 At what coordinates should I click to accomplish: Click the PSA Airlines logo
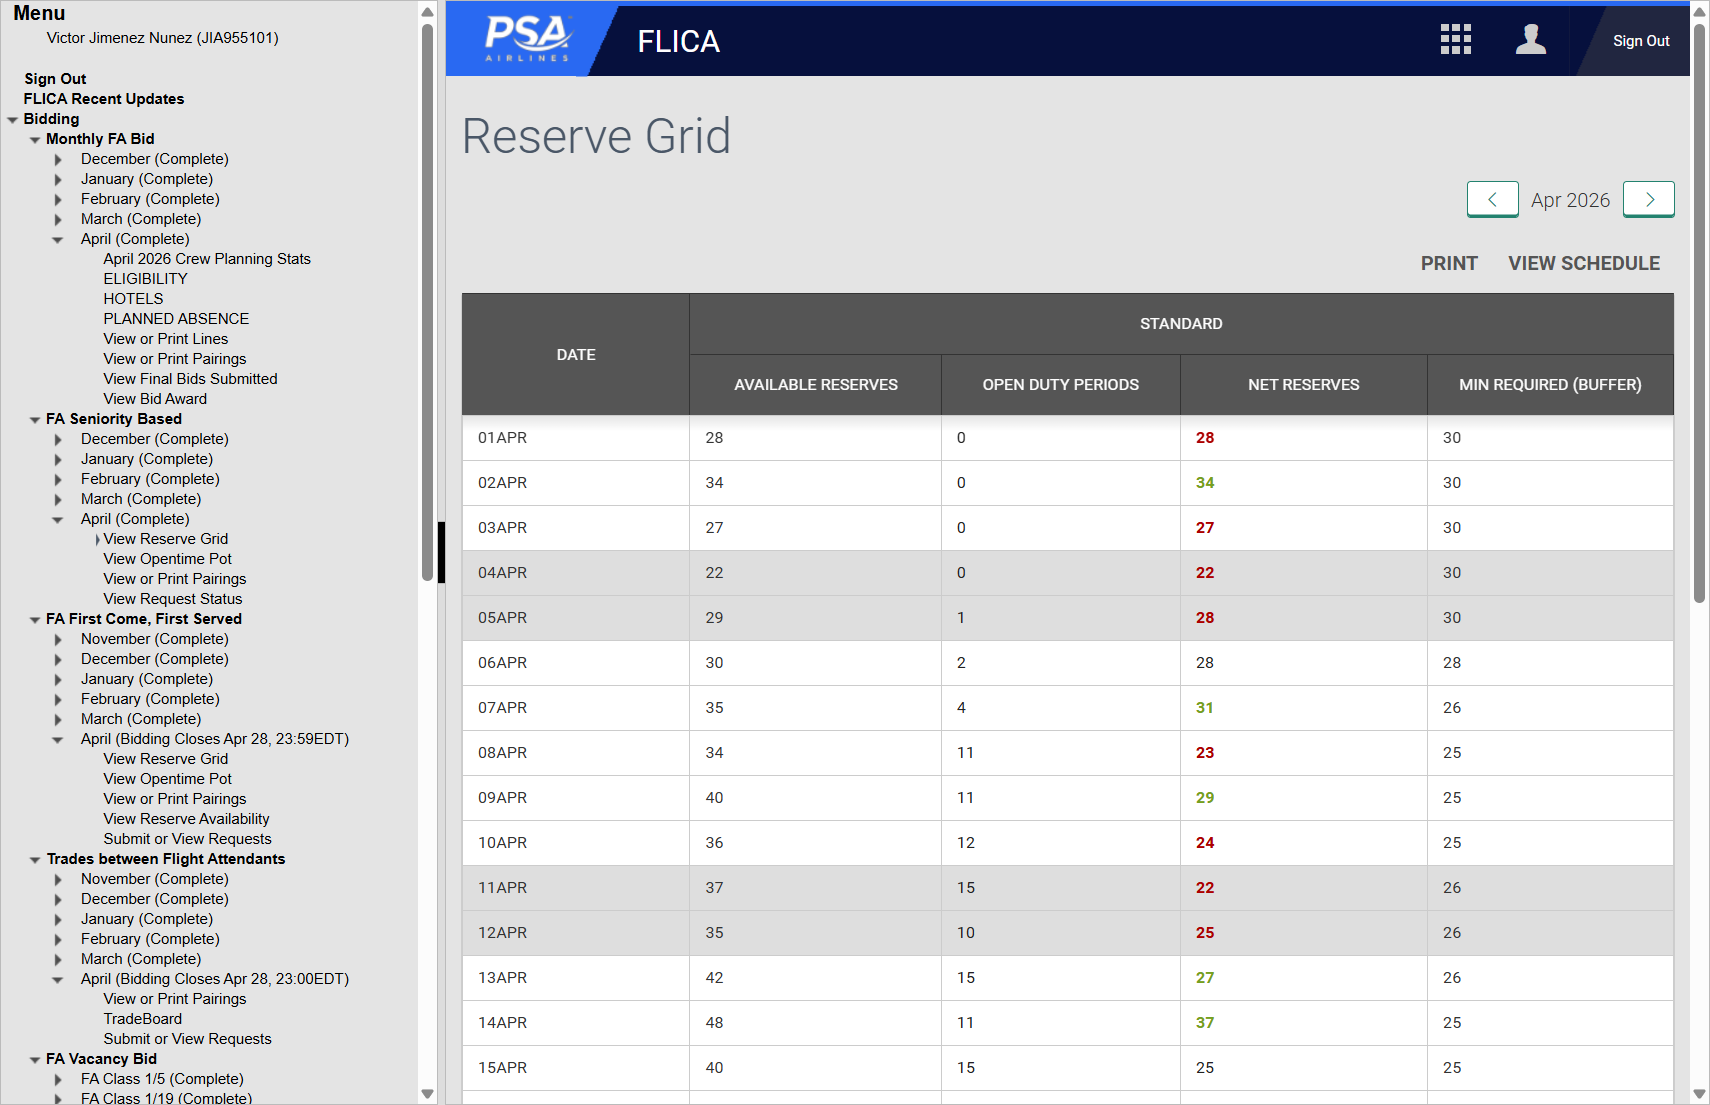tap(527, 40)
